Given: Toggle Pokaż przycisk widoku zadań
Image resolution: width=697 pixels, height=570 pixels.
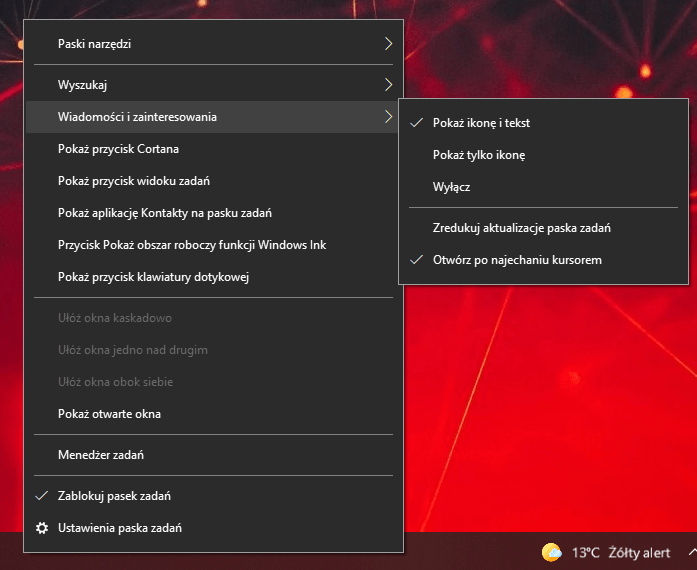Looking at the screenshot, I should (x=213, y=181).
